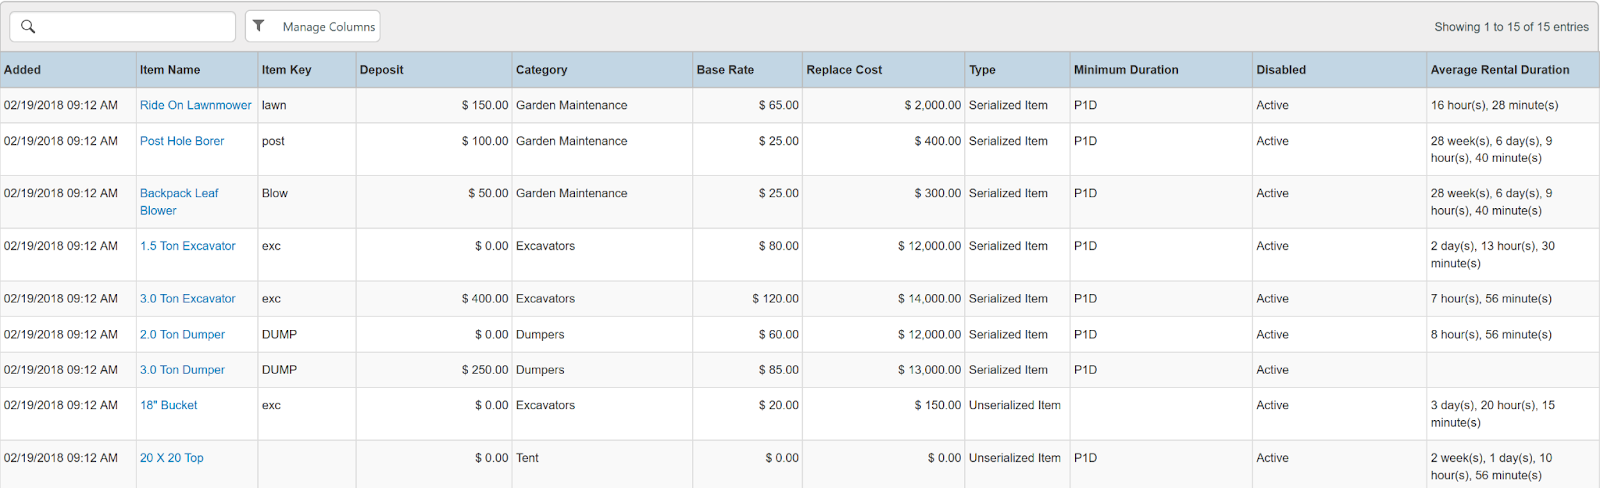Sort by Deposit column header
This screenshot has width=1600, height=488.
(382, 70)
